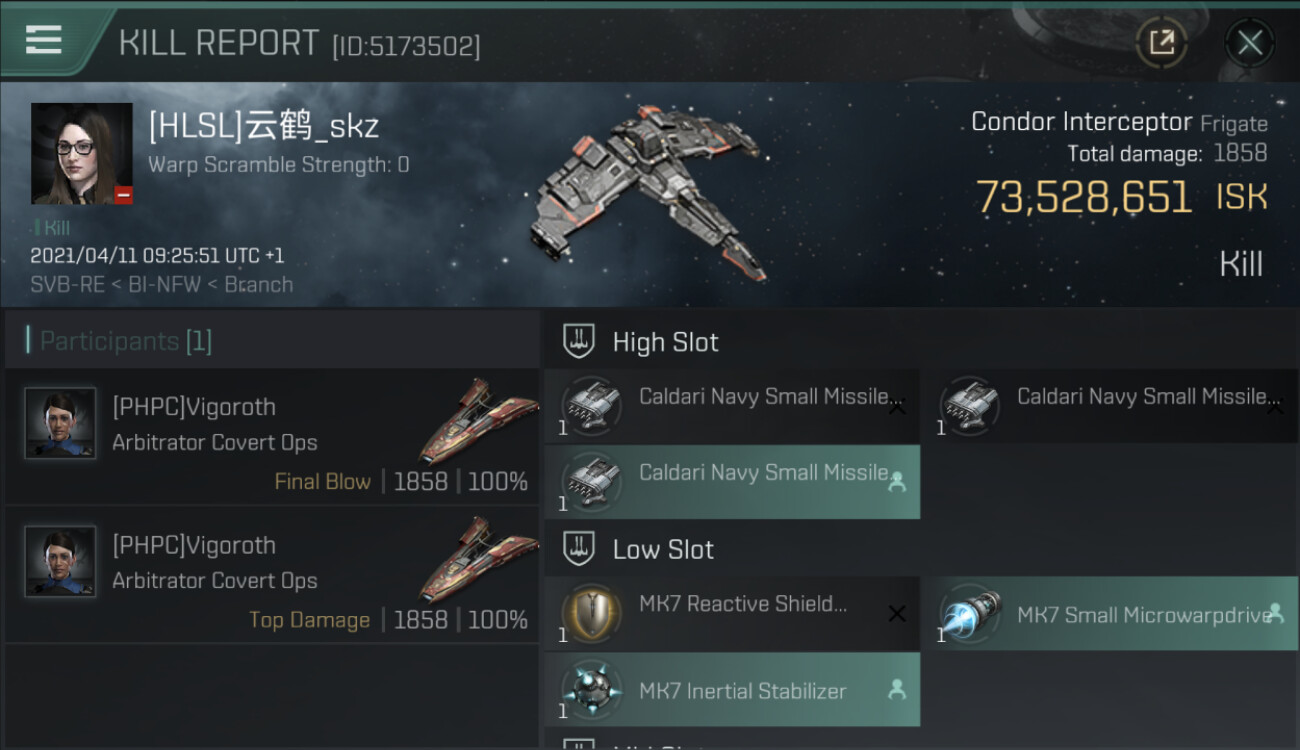This screenshot has height=750, width=1300.
Task: Open the hamburger menu icon
Action: (x=43, y=40)
